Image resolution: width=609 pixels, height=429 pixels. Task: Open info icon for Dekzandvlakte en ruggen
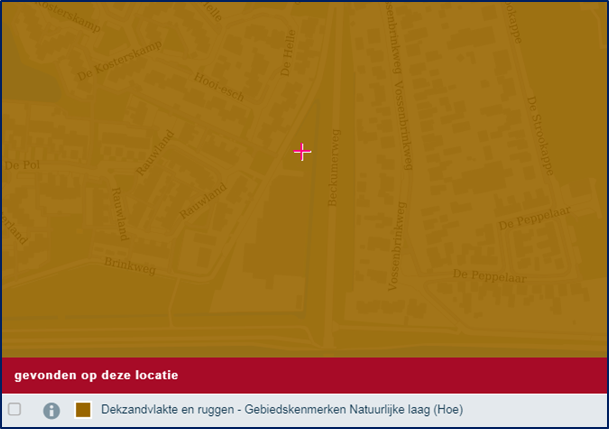[52, 410]
